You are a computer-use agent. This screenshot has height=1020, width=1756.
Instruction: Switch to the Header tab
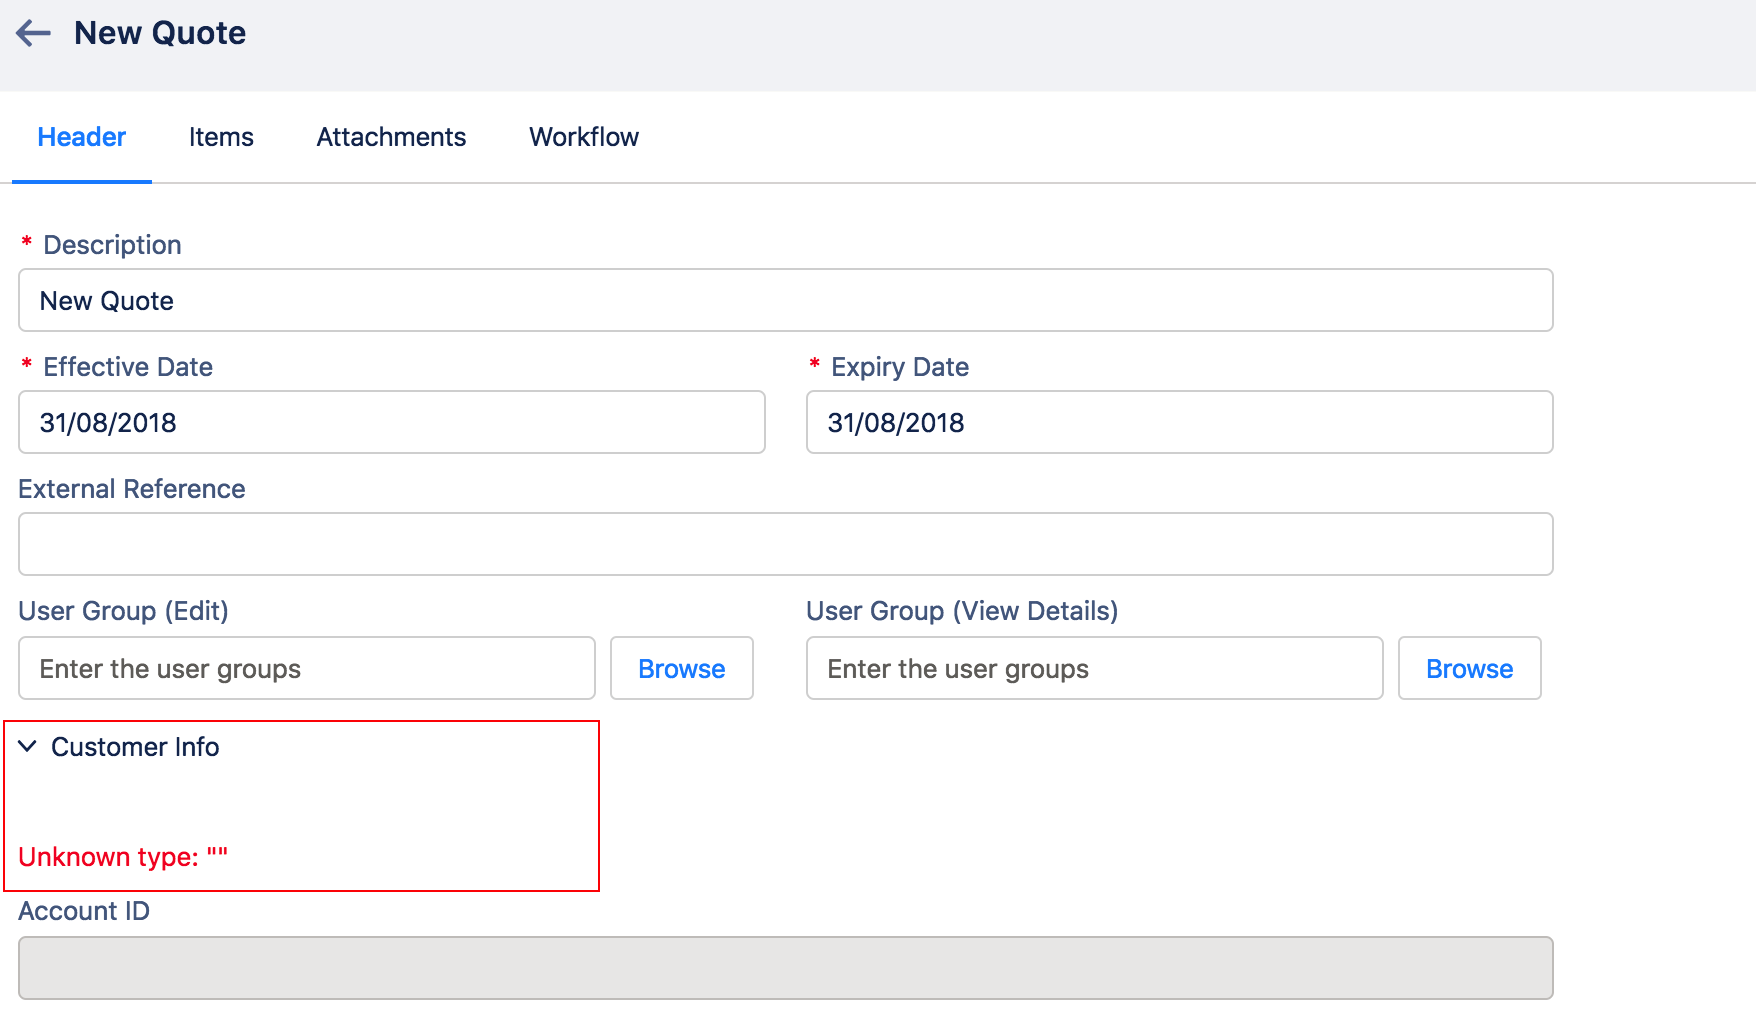tap(81, 137)
